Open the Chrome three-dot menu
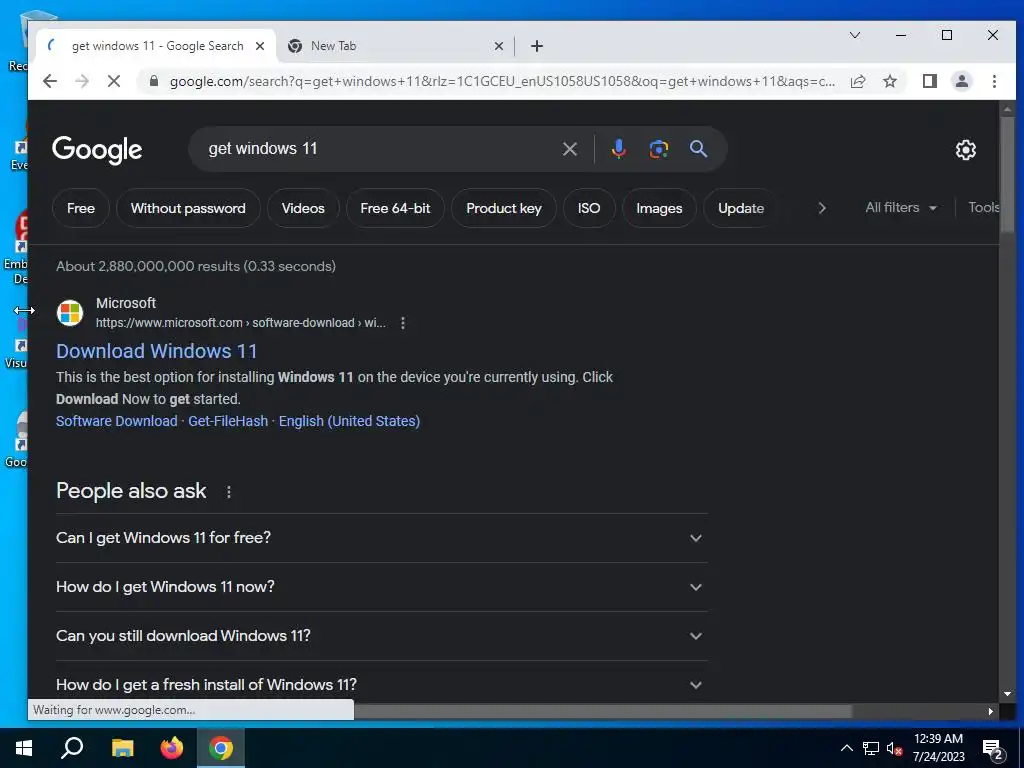The height and width of the screenshot is (768, 1024). [994, 81]
